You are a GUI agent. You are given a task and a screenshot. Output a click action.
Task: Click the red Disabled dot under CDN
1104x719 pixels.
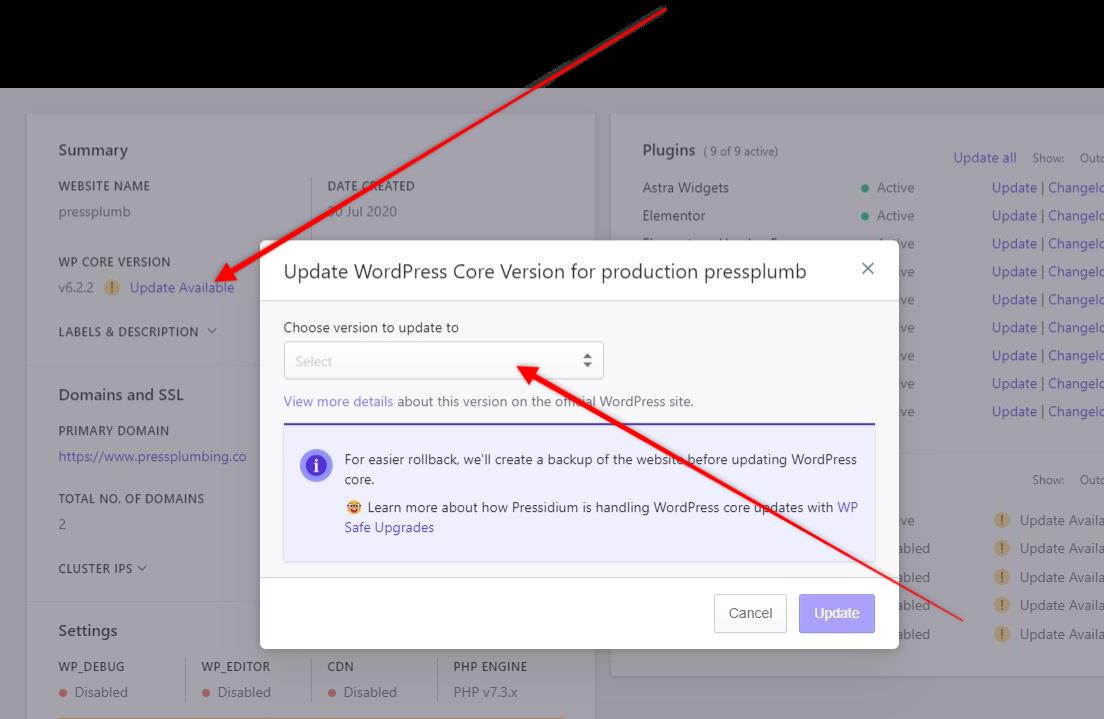pos(332,693)
